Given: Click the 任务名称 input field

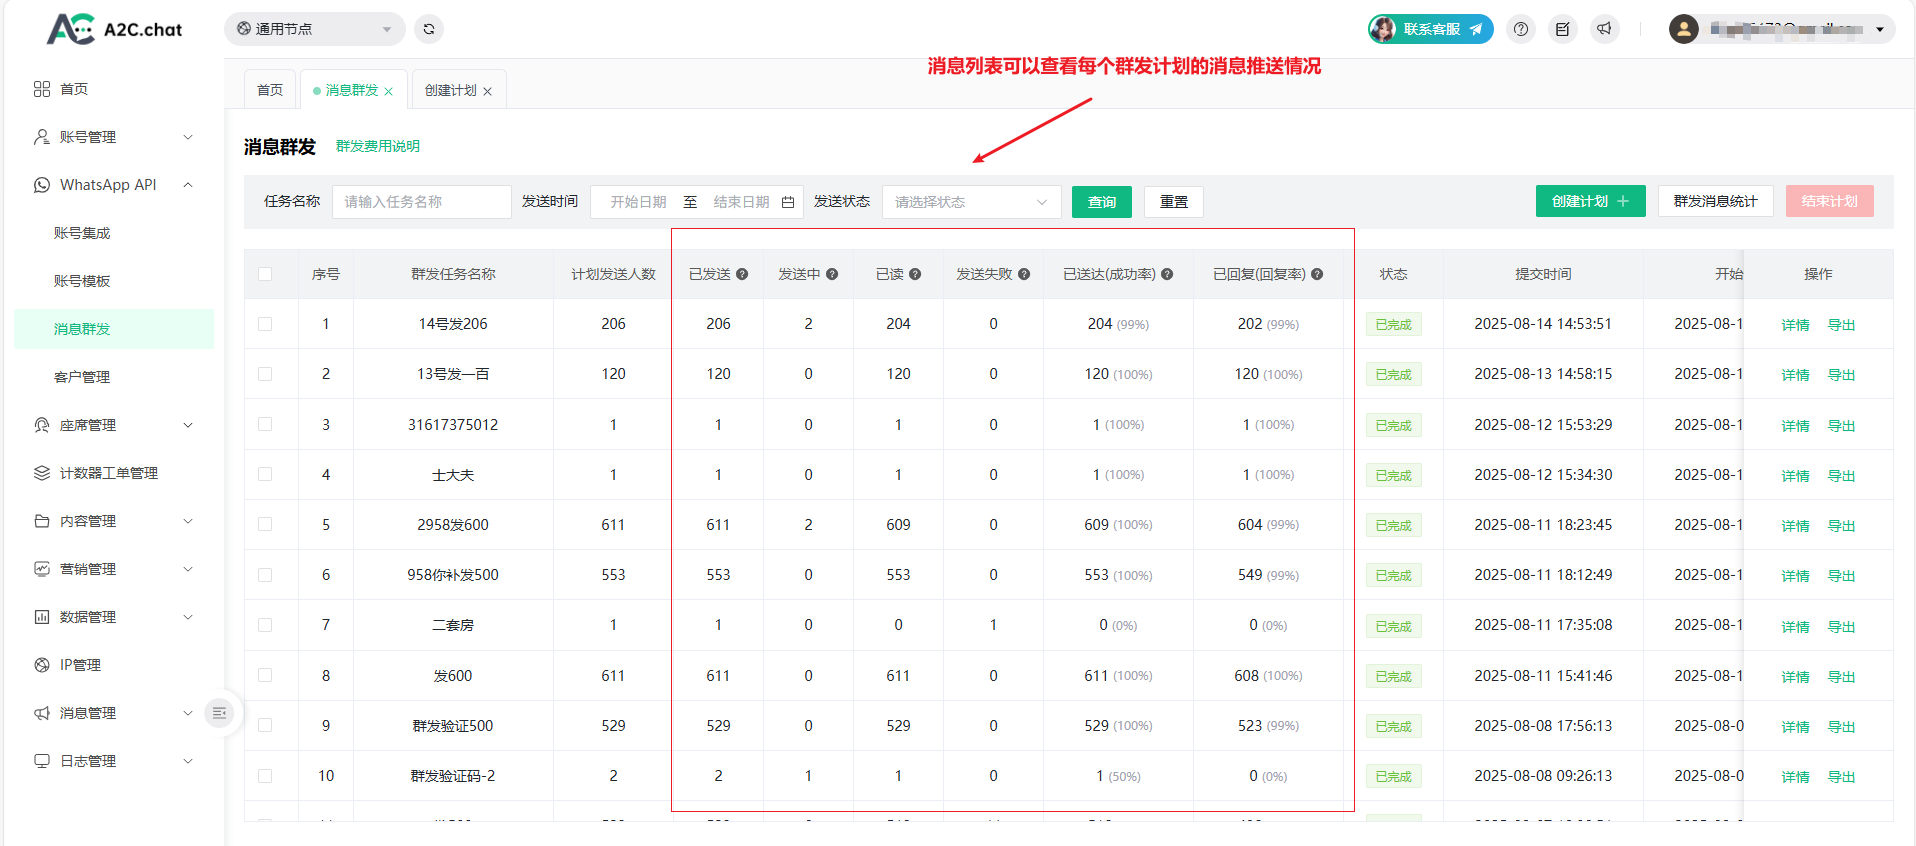Looking at the screenshot, I should click(421, 202).
